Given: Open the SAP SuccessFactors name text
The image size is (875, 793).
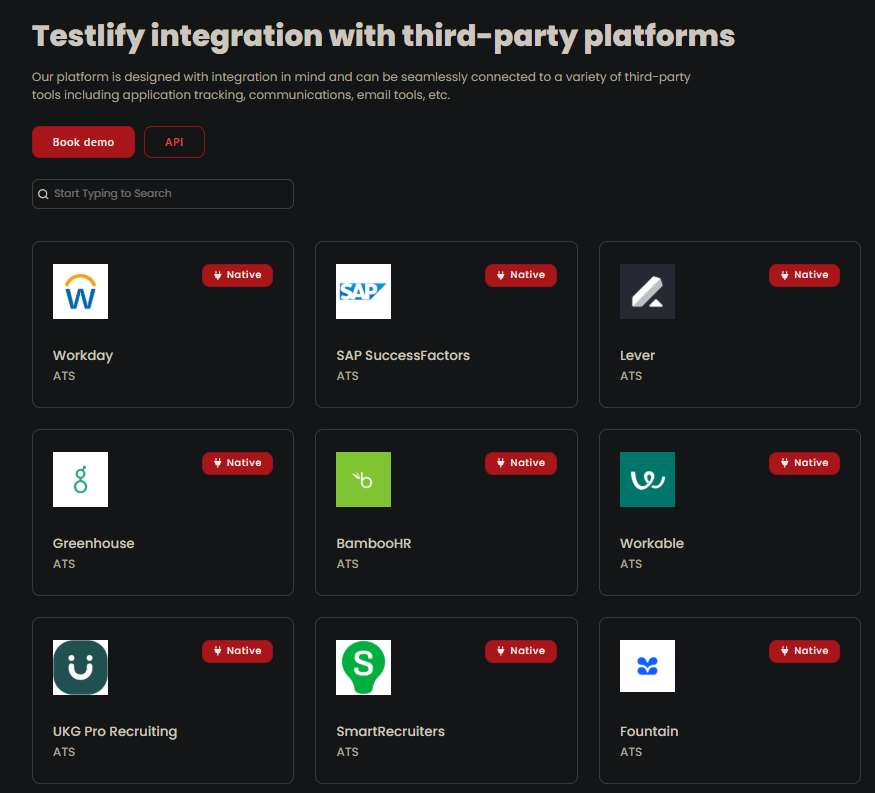Looking at the screenshot, I should click(403, 355).
